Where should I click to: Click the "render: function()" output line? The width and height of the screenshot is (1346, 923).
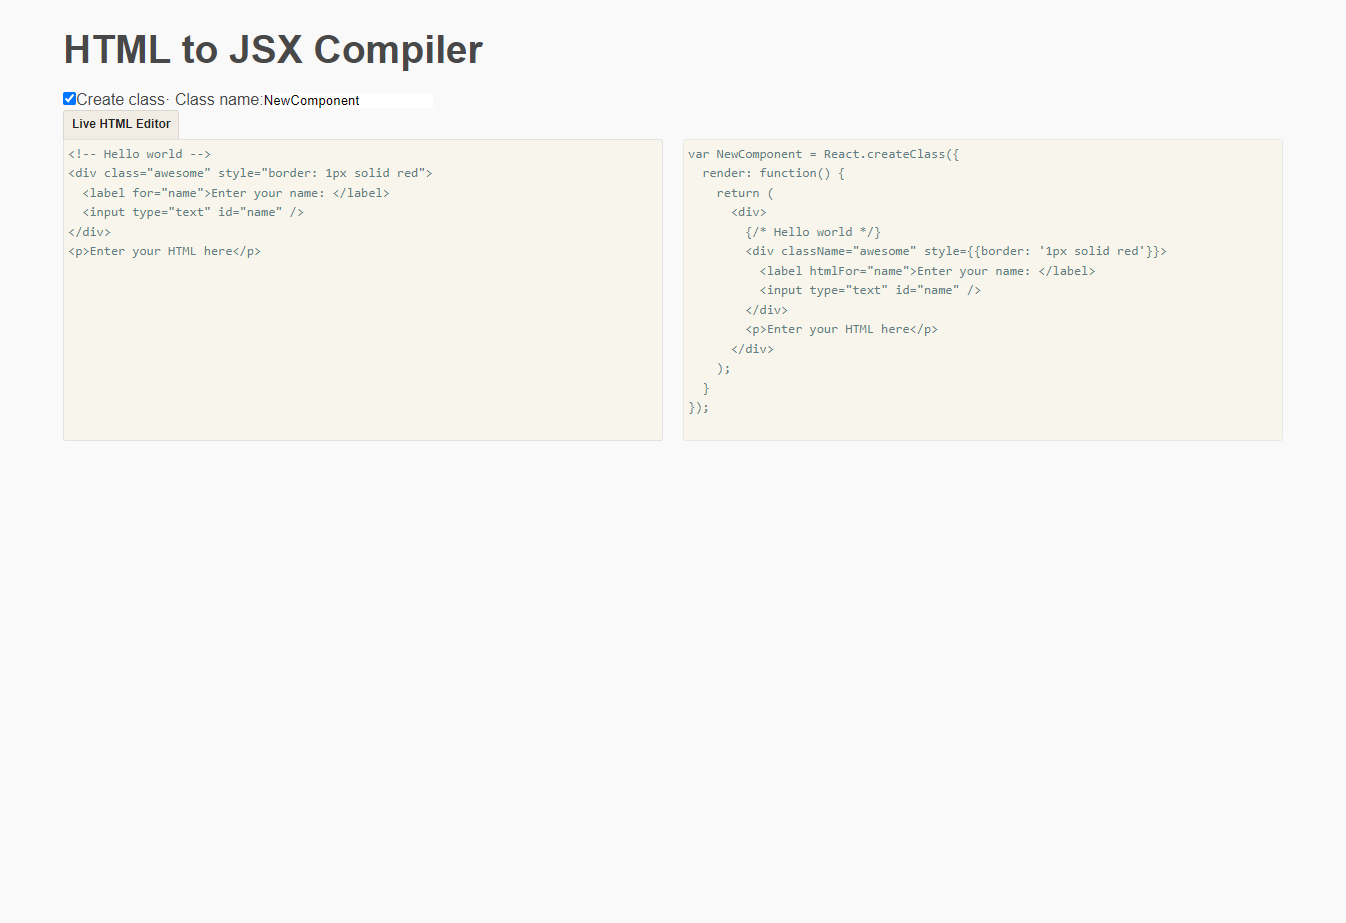(773, 173)
